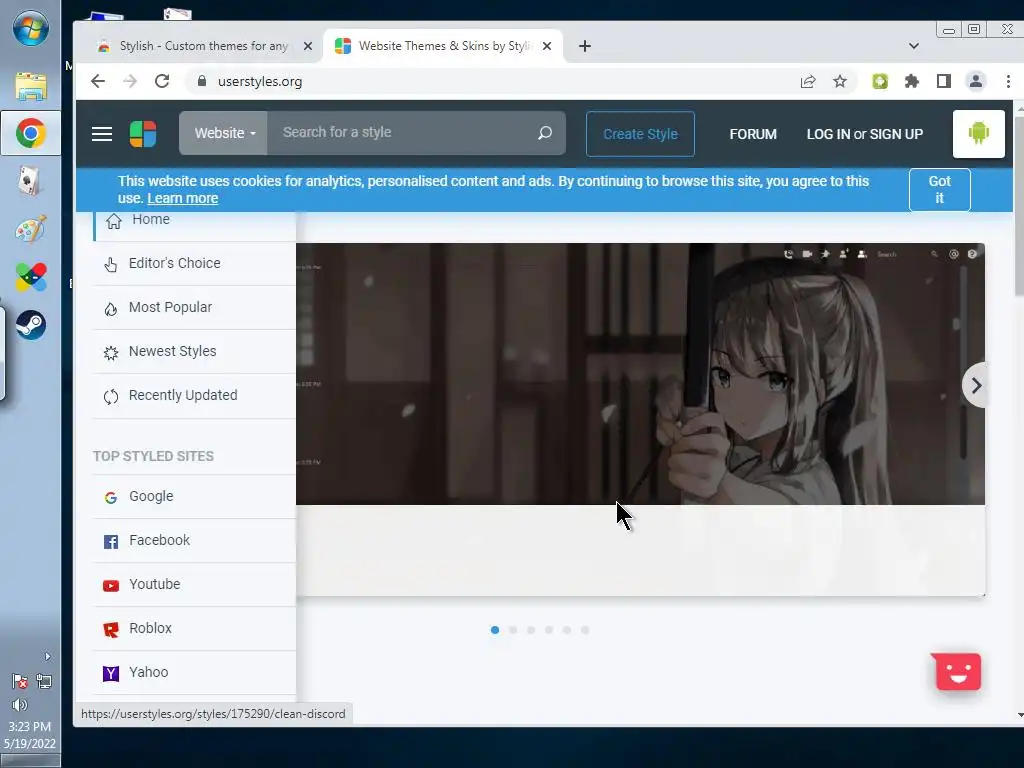Open Windows Explorer from taskbar

(x=31, y=86)
